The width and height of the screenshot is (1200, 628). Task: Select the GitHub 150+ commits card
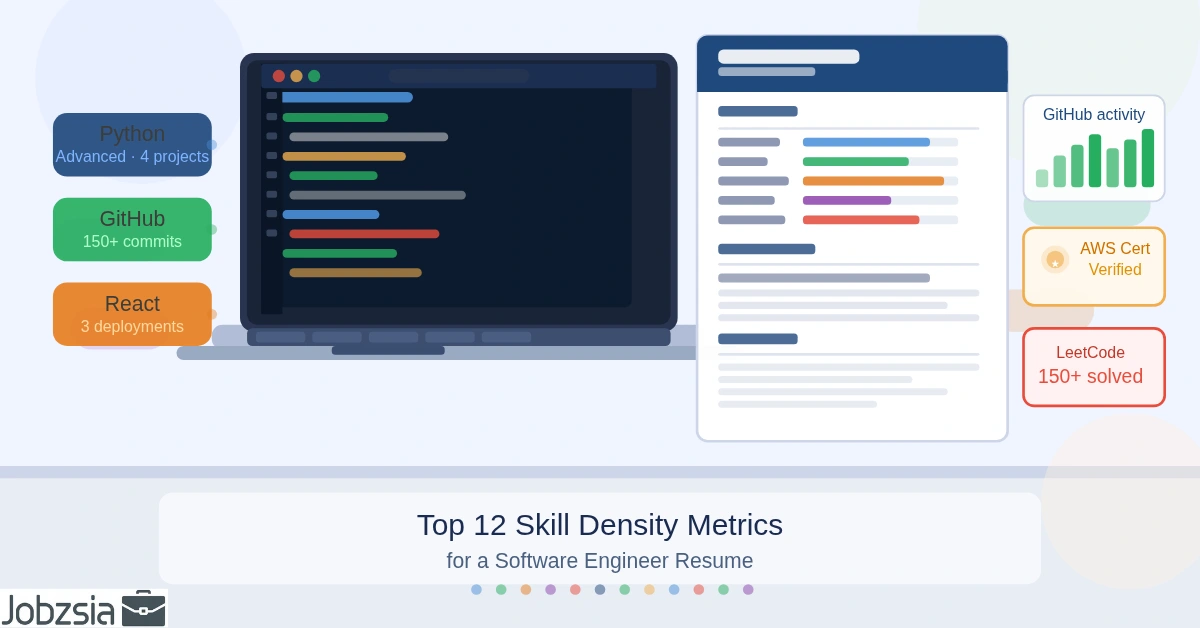coord(132,229)
